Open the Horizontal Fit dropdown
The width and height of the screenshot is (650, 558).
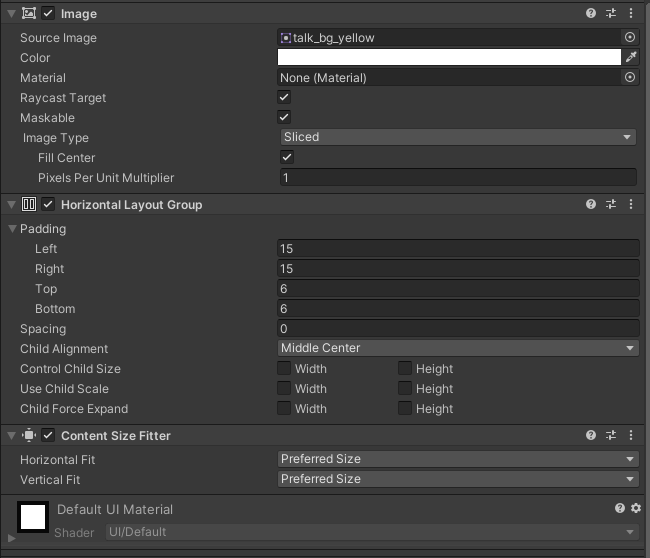click(x=458, y=459)
